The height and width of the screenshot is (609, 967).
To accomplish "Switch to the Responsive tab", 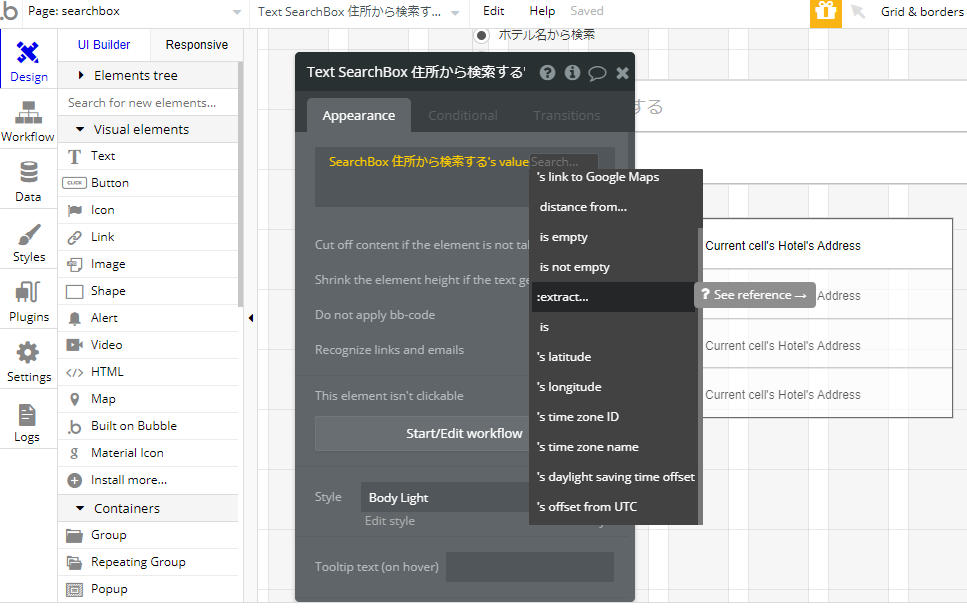I will click(x=197, y=45).
